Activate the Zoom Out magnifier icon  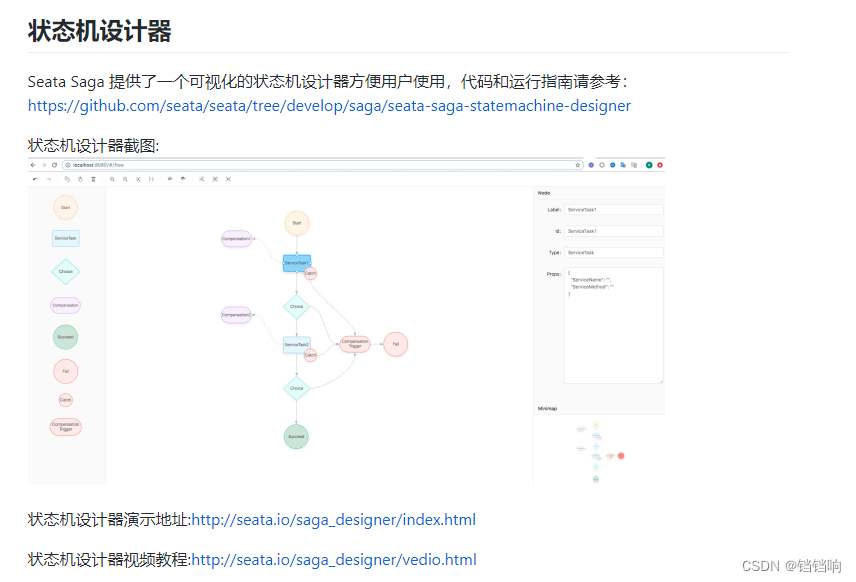click(125, 179)
